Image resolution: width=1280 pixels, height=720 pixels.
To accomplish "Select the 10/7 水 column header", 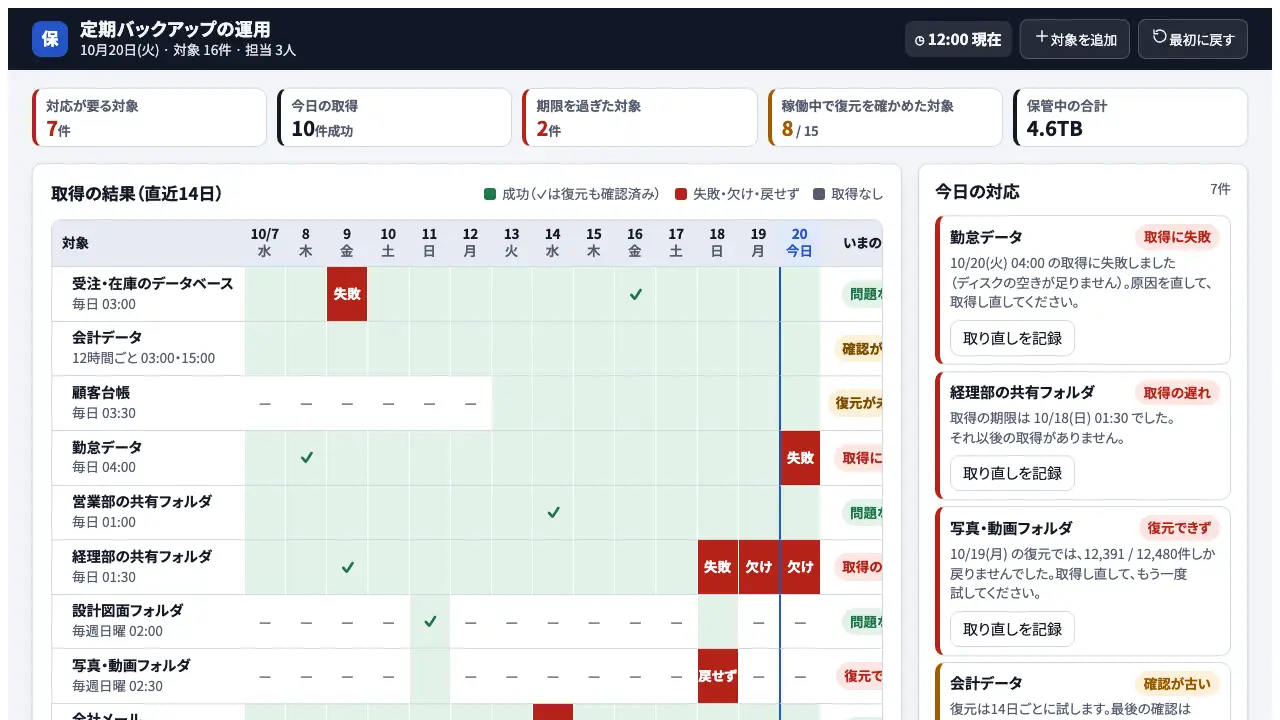I will 265,243.
